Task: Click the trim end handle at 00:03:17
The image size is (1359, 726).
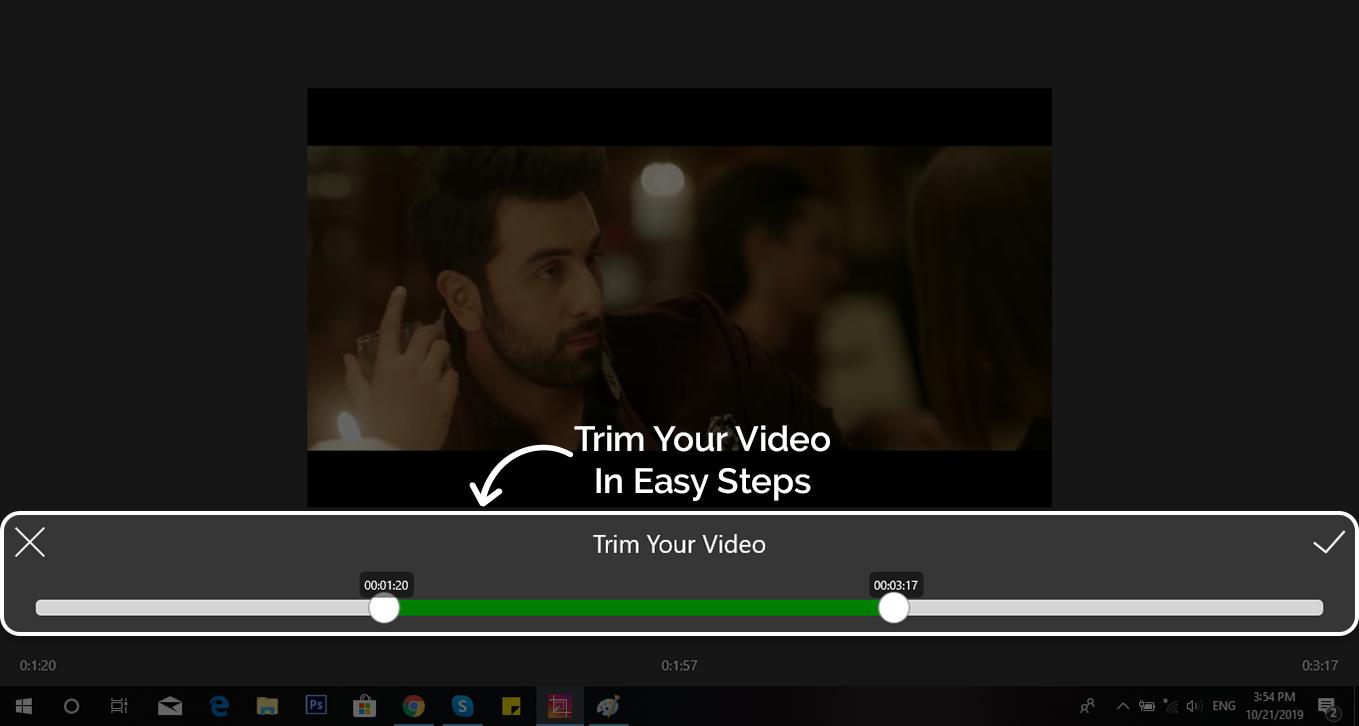Action: (893, 608)
